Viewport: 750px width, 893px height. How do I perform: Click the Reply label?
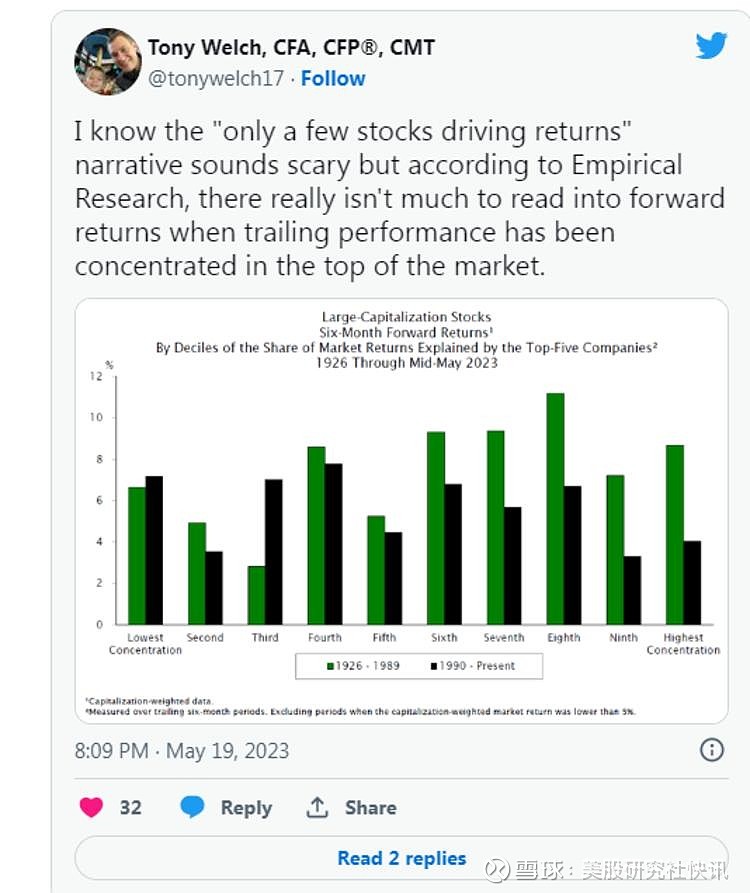246,808
